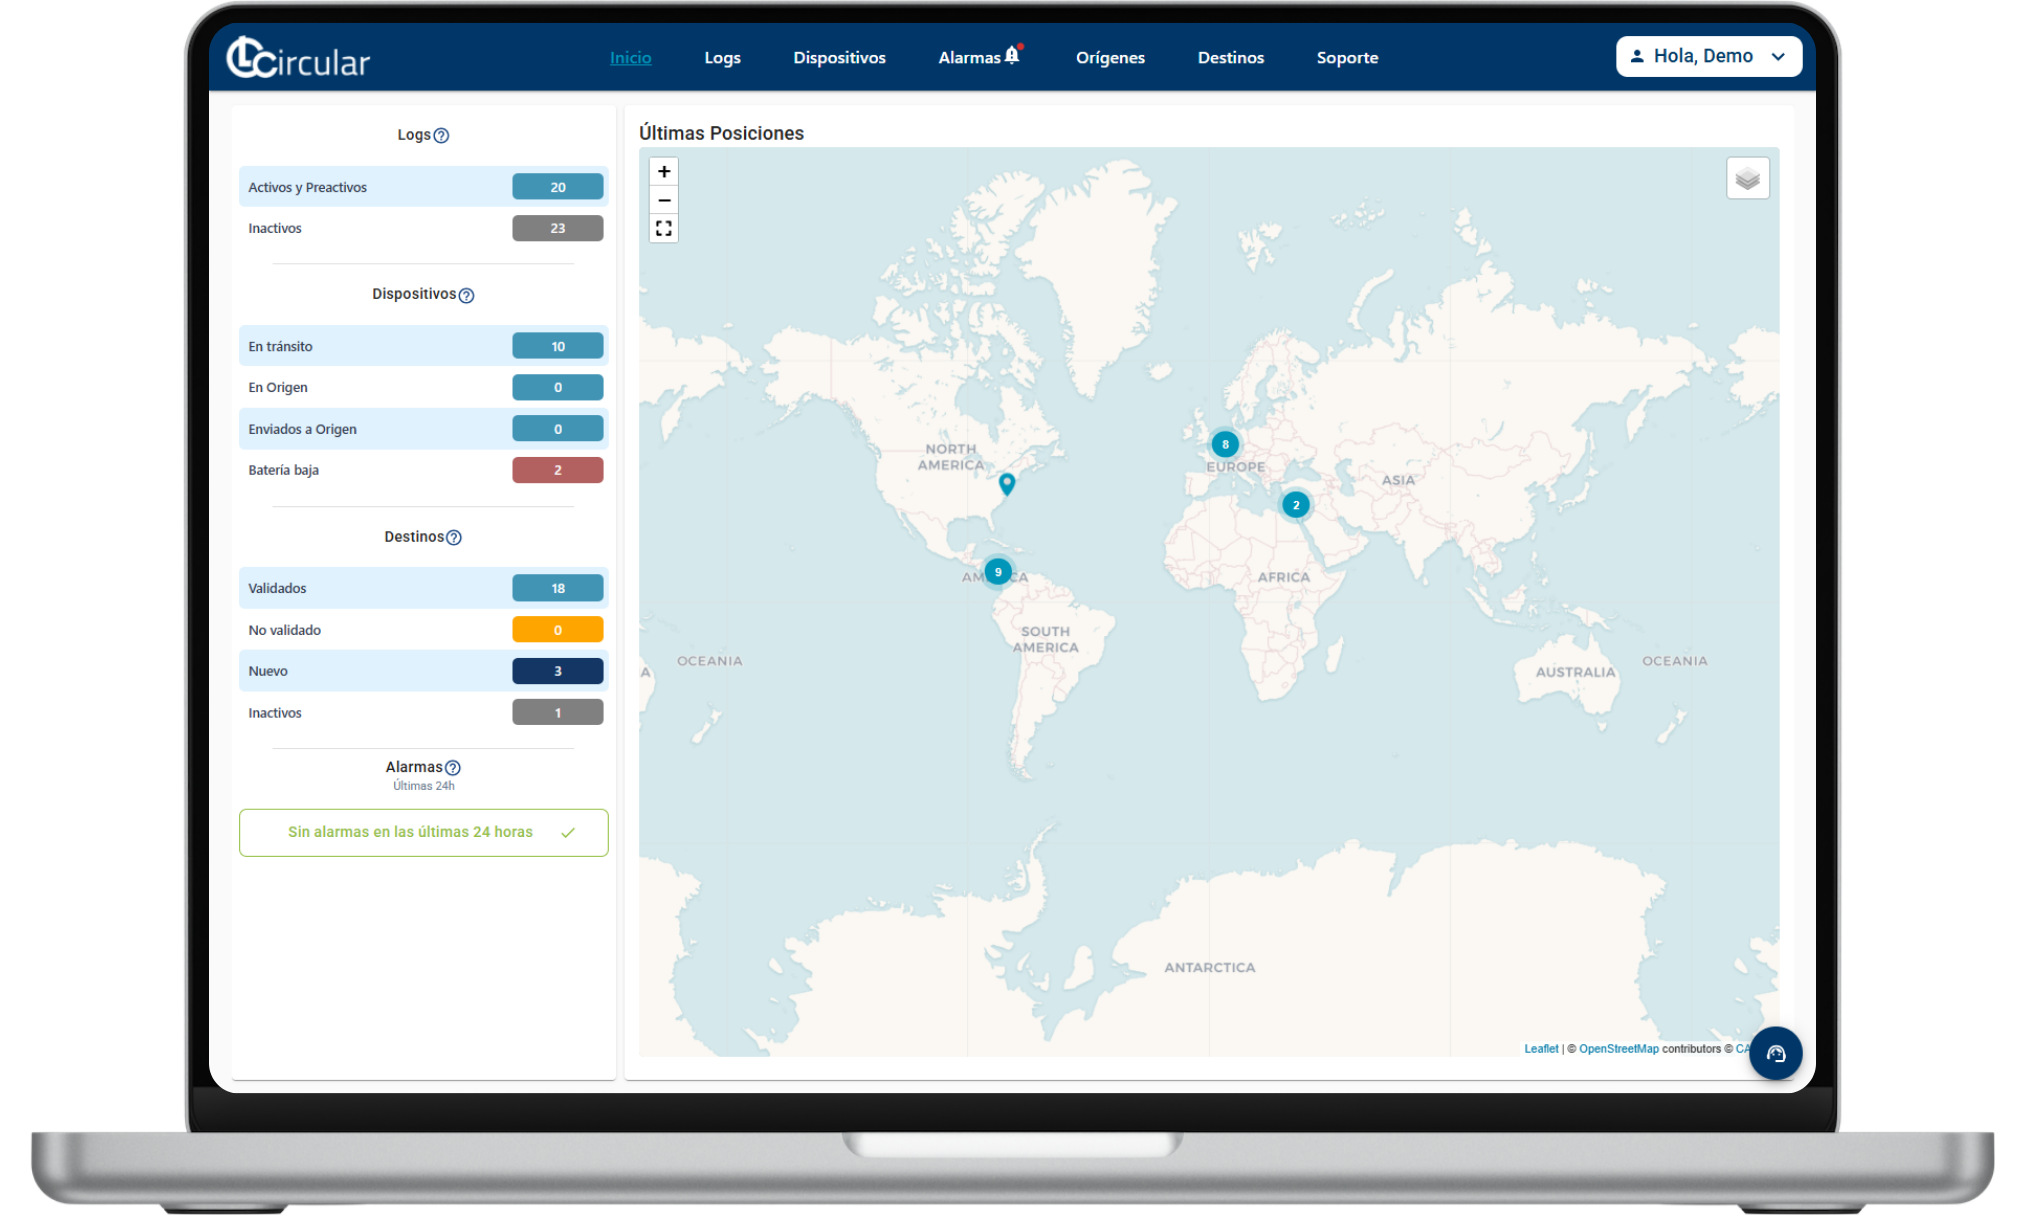Click the Europe cluster marker showing 8
The width and height of the screenshot is (2025, 1215).
coord(1225,444)
